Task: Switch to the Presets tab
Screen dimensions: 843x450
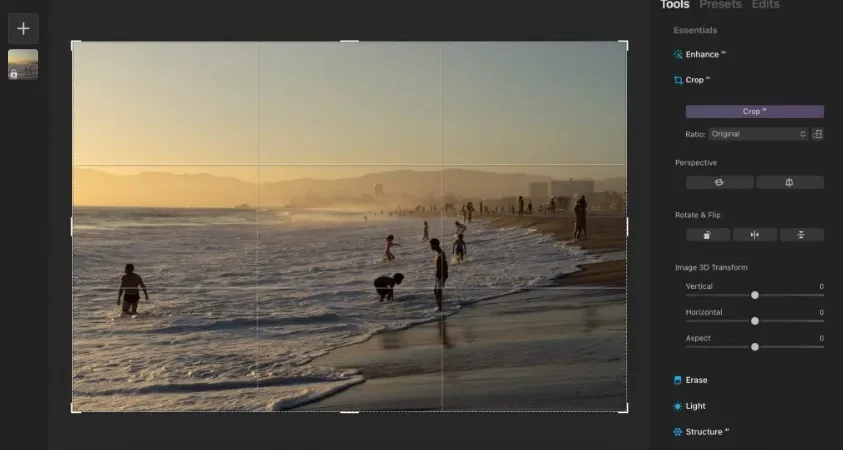Action: 720,4
